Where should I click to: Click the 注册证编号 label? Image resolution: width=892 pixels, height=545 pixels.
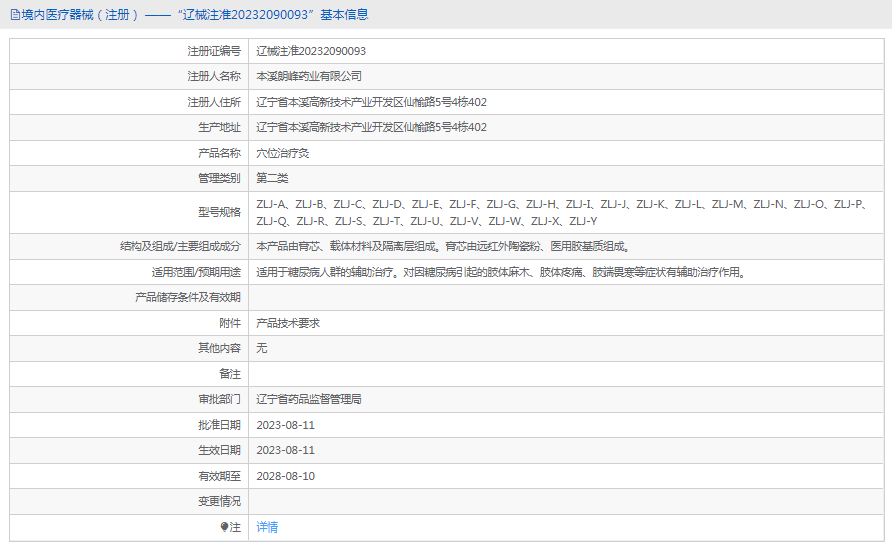[214, 51]
